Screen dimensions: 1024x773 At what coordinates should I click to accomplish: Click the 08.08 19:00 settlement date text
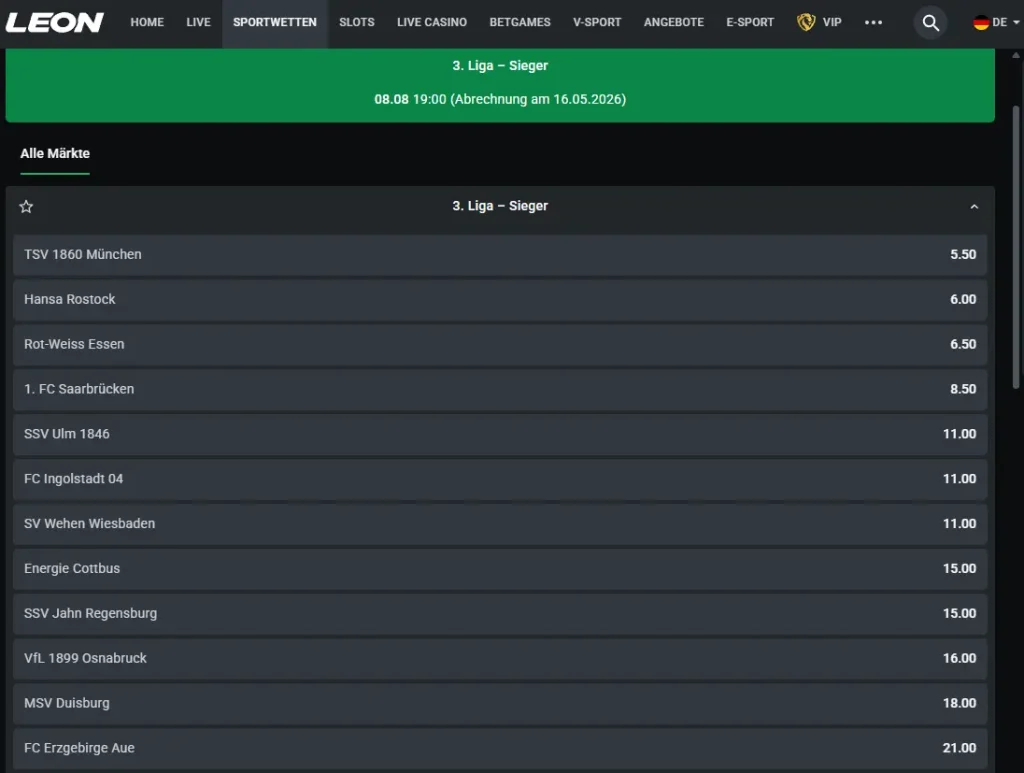pos(500,99)
